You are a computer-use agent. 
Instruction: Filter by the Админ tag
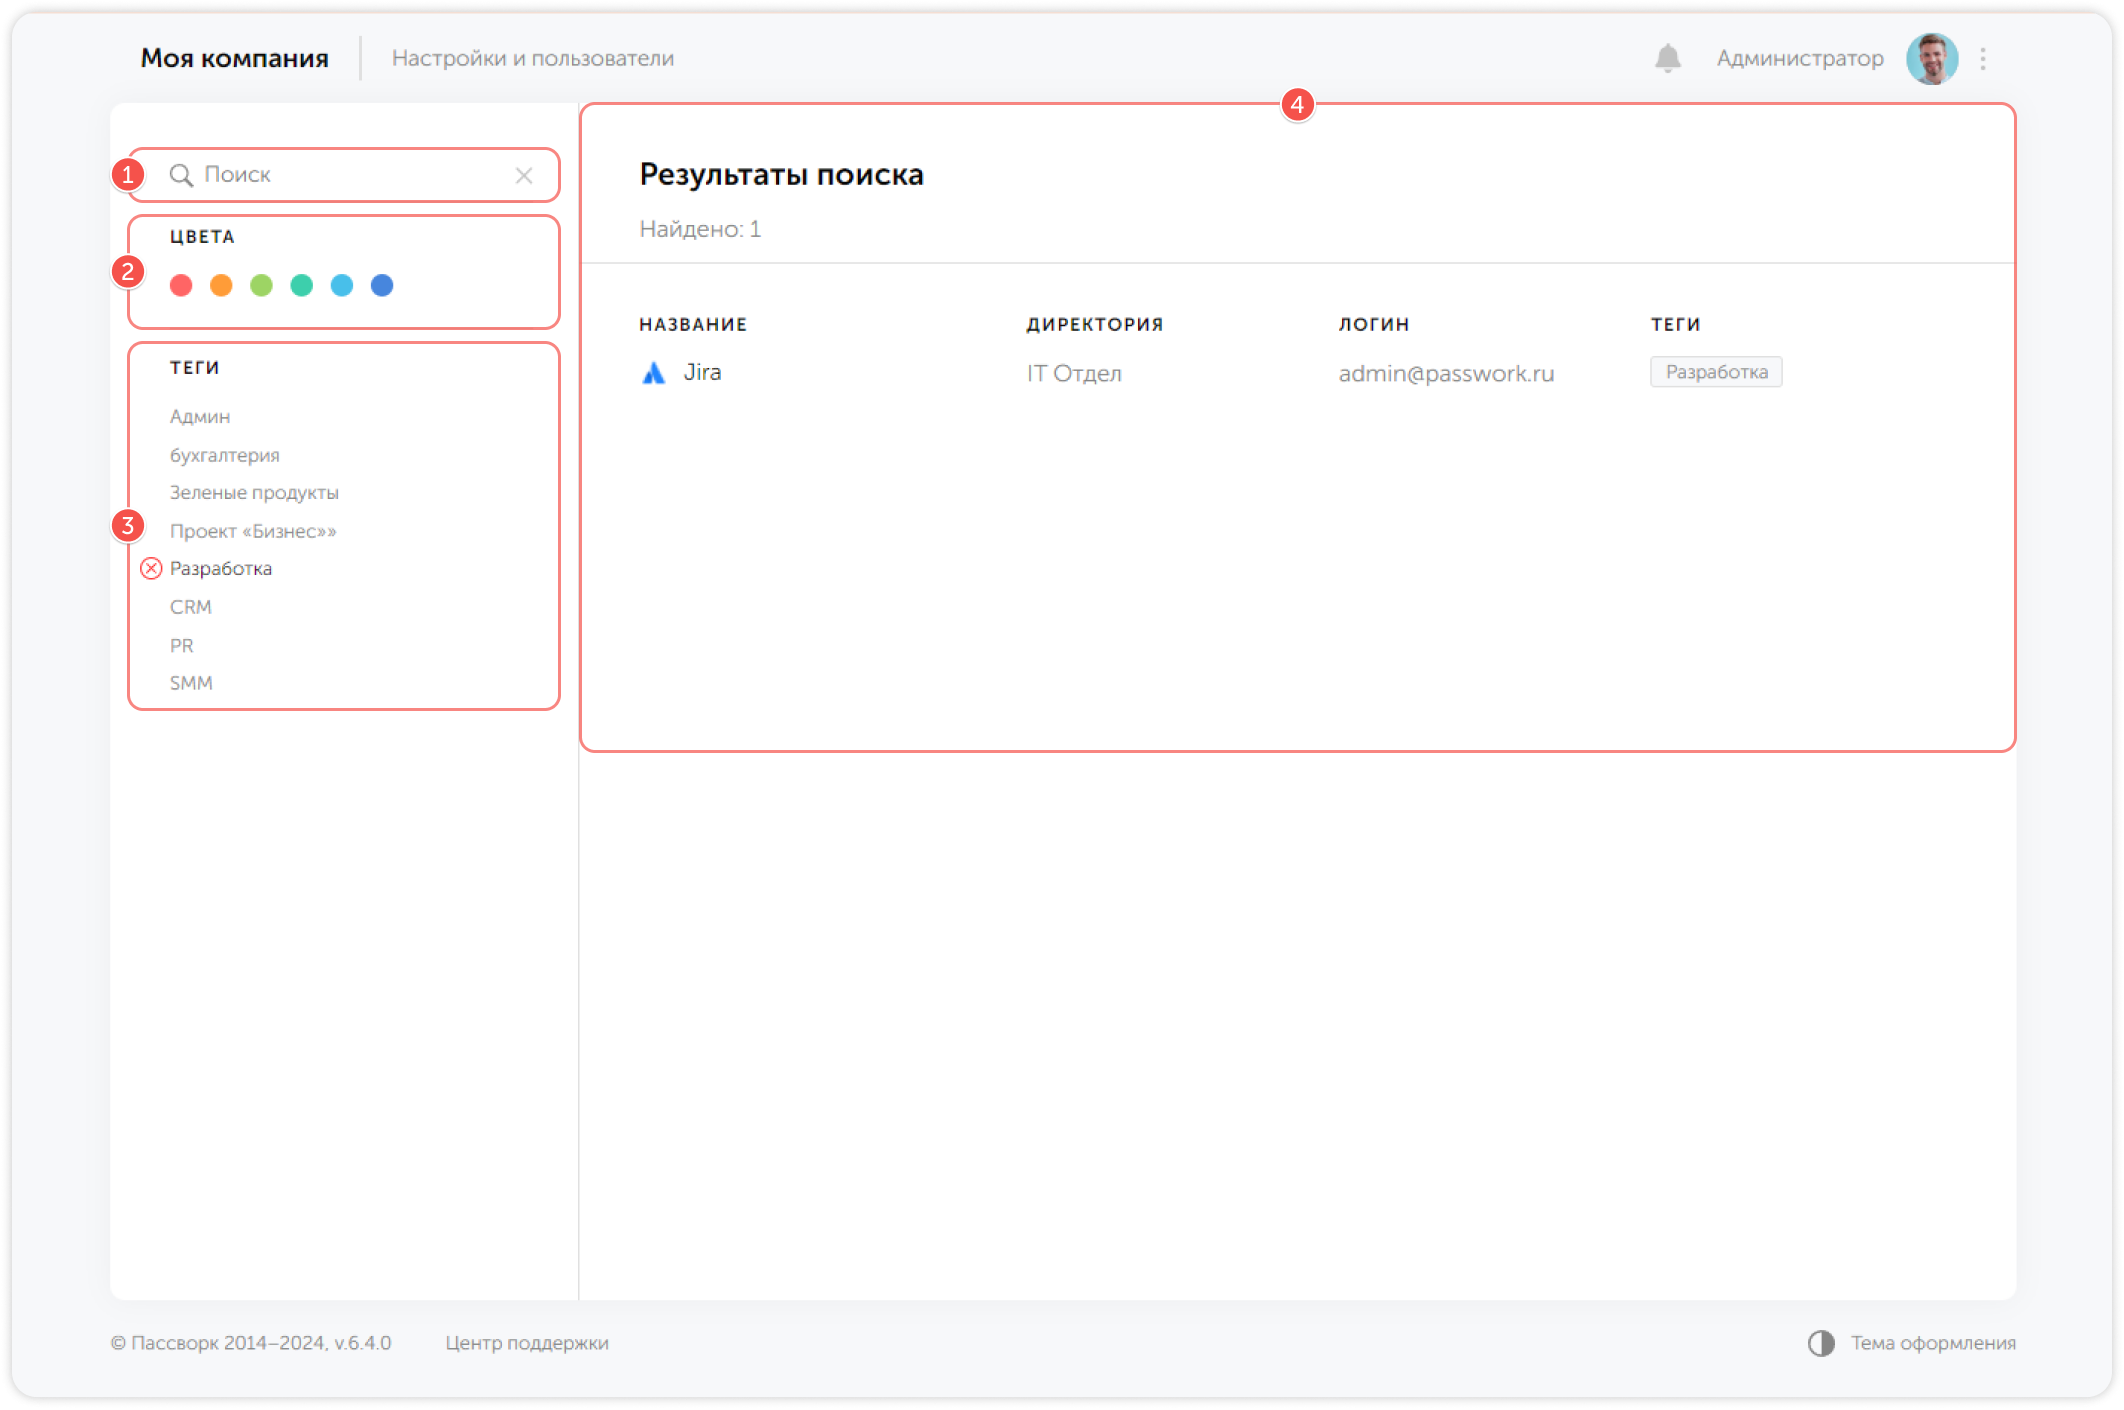click(x=200, y=416)
